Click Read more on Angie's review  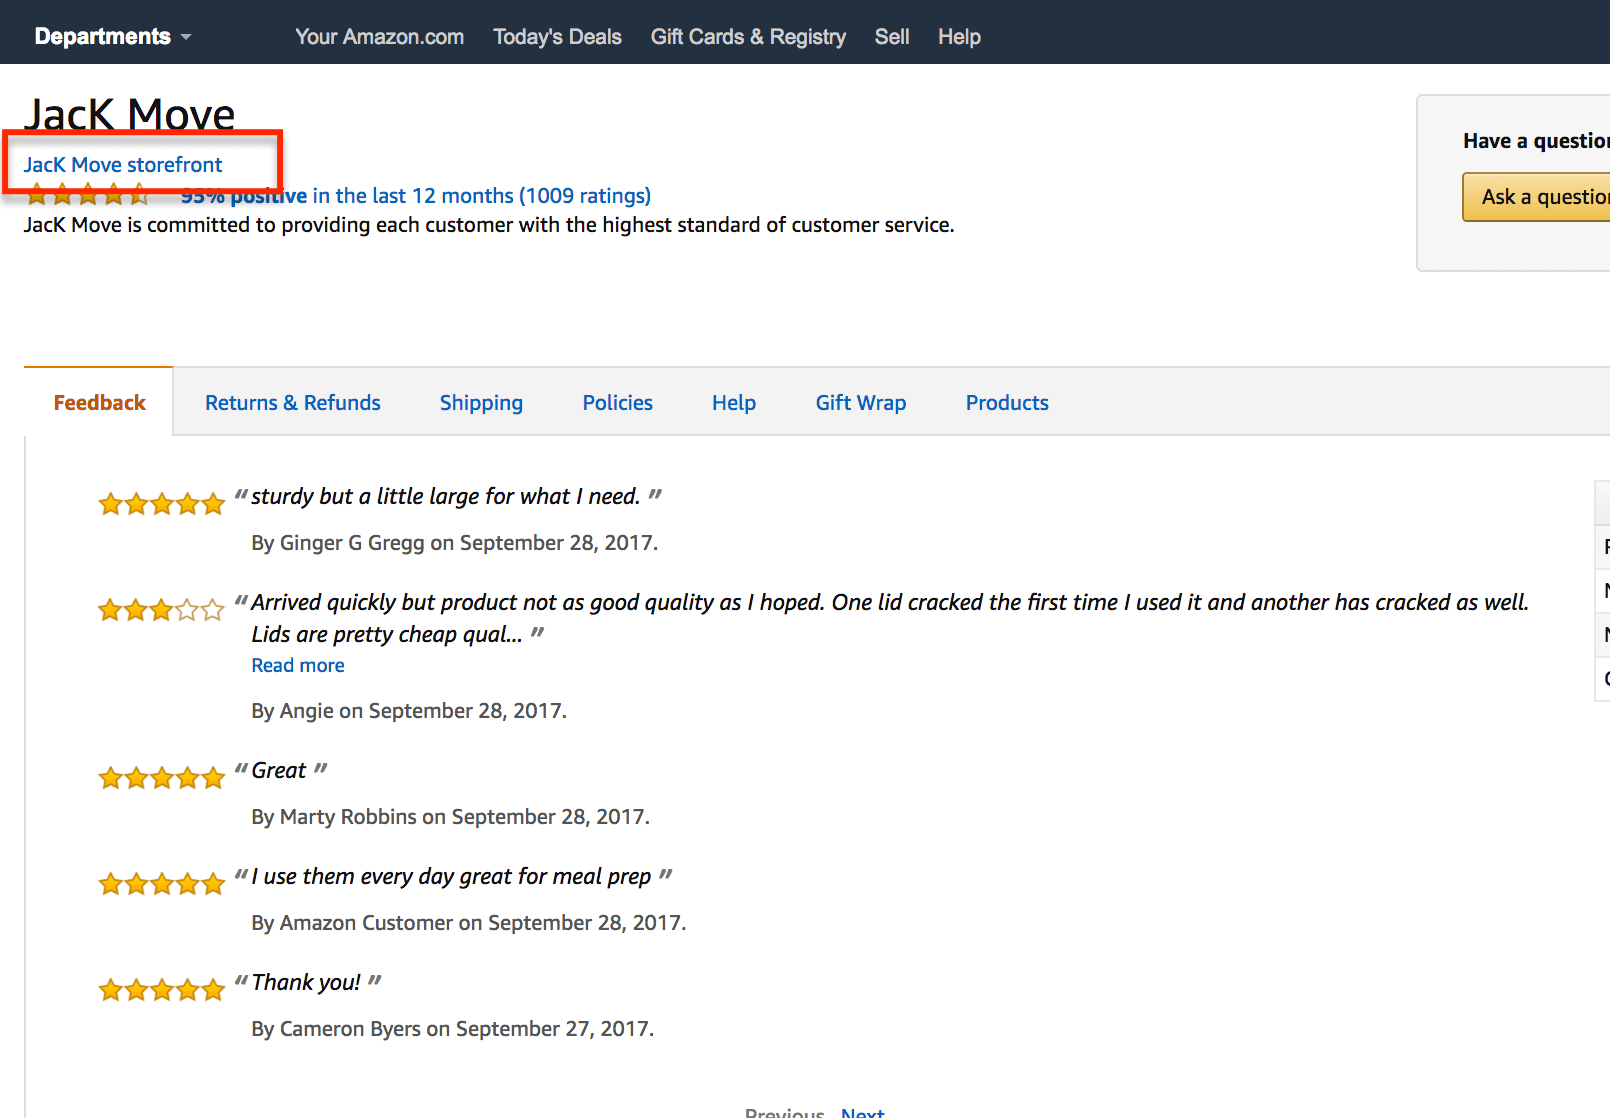pyautogui.click(x=298, y=666)
